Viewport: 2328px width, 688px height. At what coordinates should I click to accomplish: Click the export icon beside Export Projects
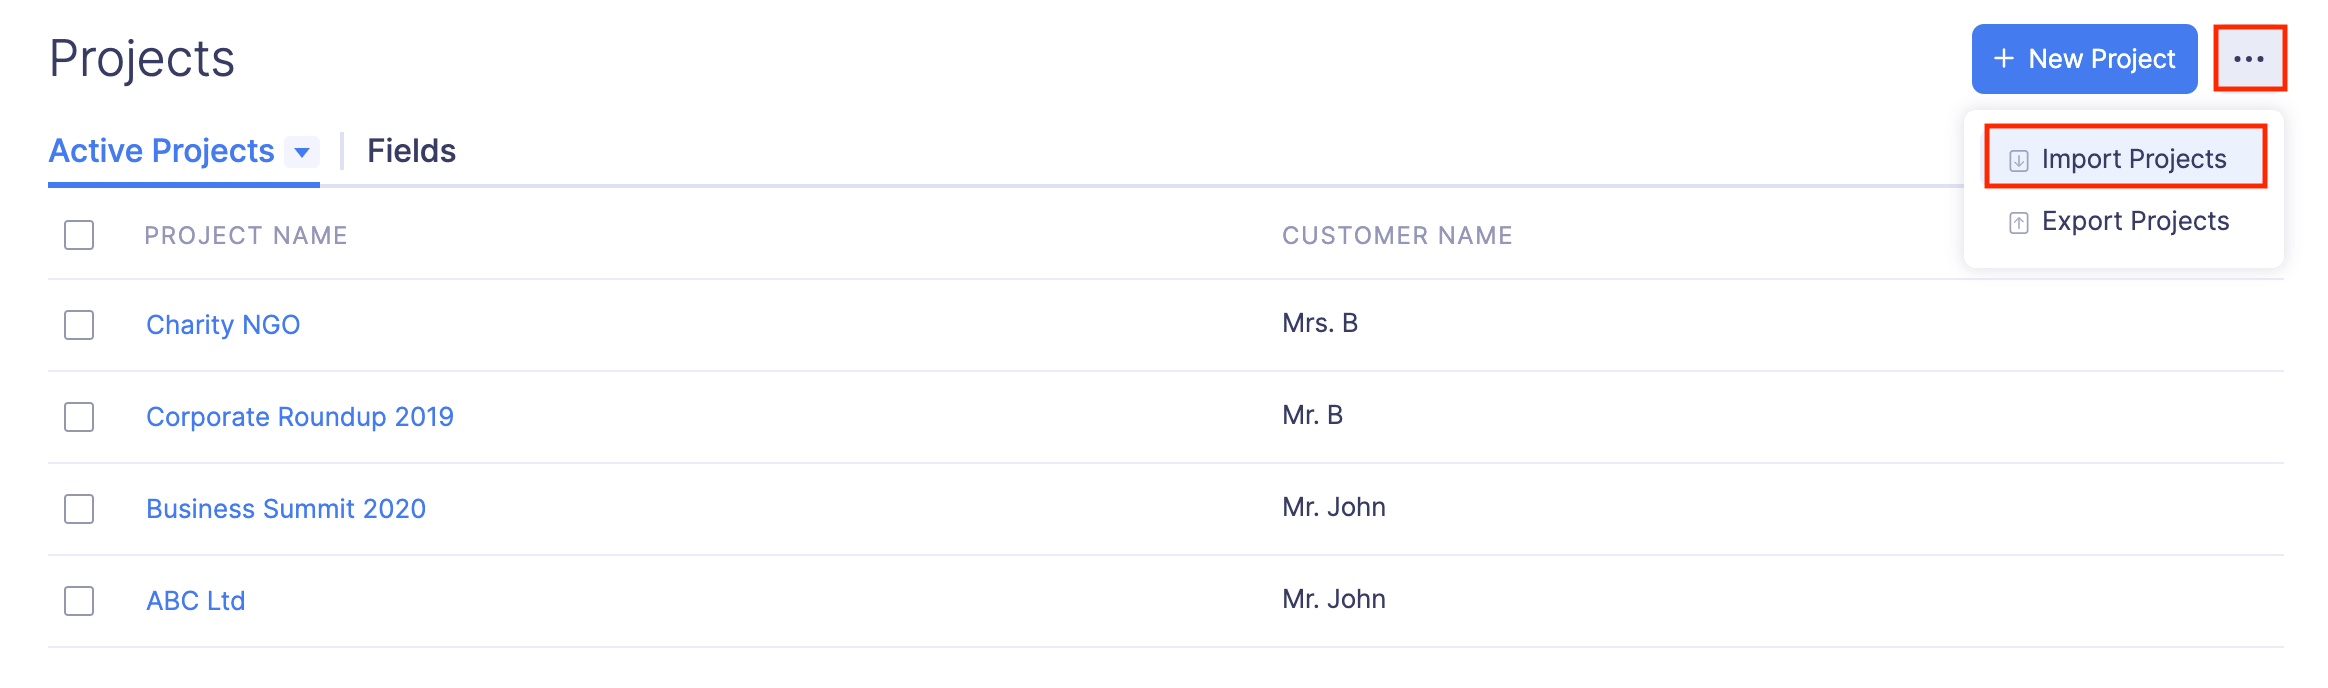(x=2019, y=222)
